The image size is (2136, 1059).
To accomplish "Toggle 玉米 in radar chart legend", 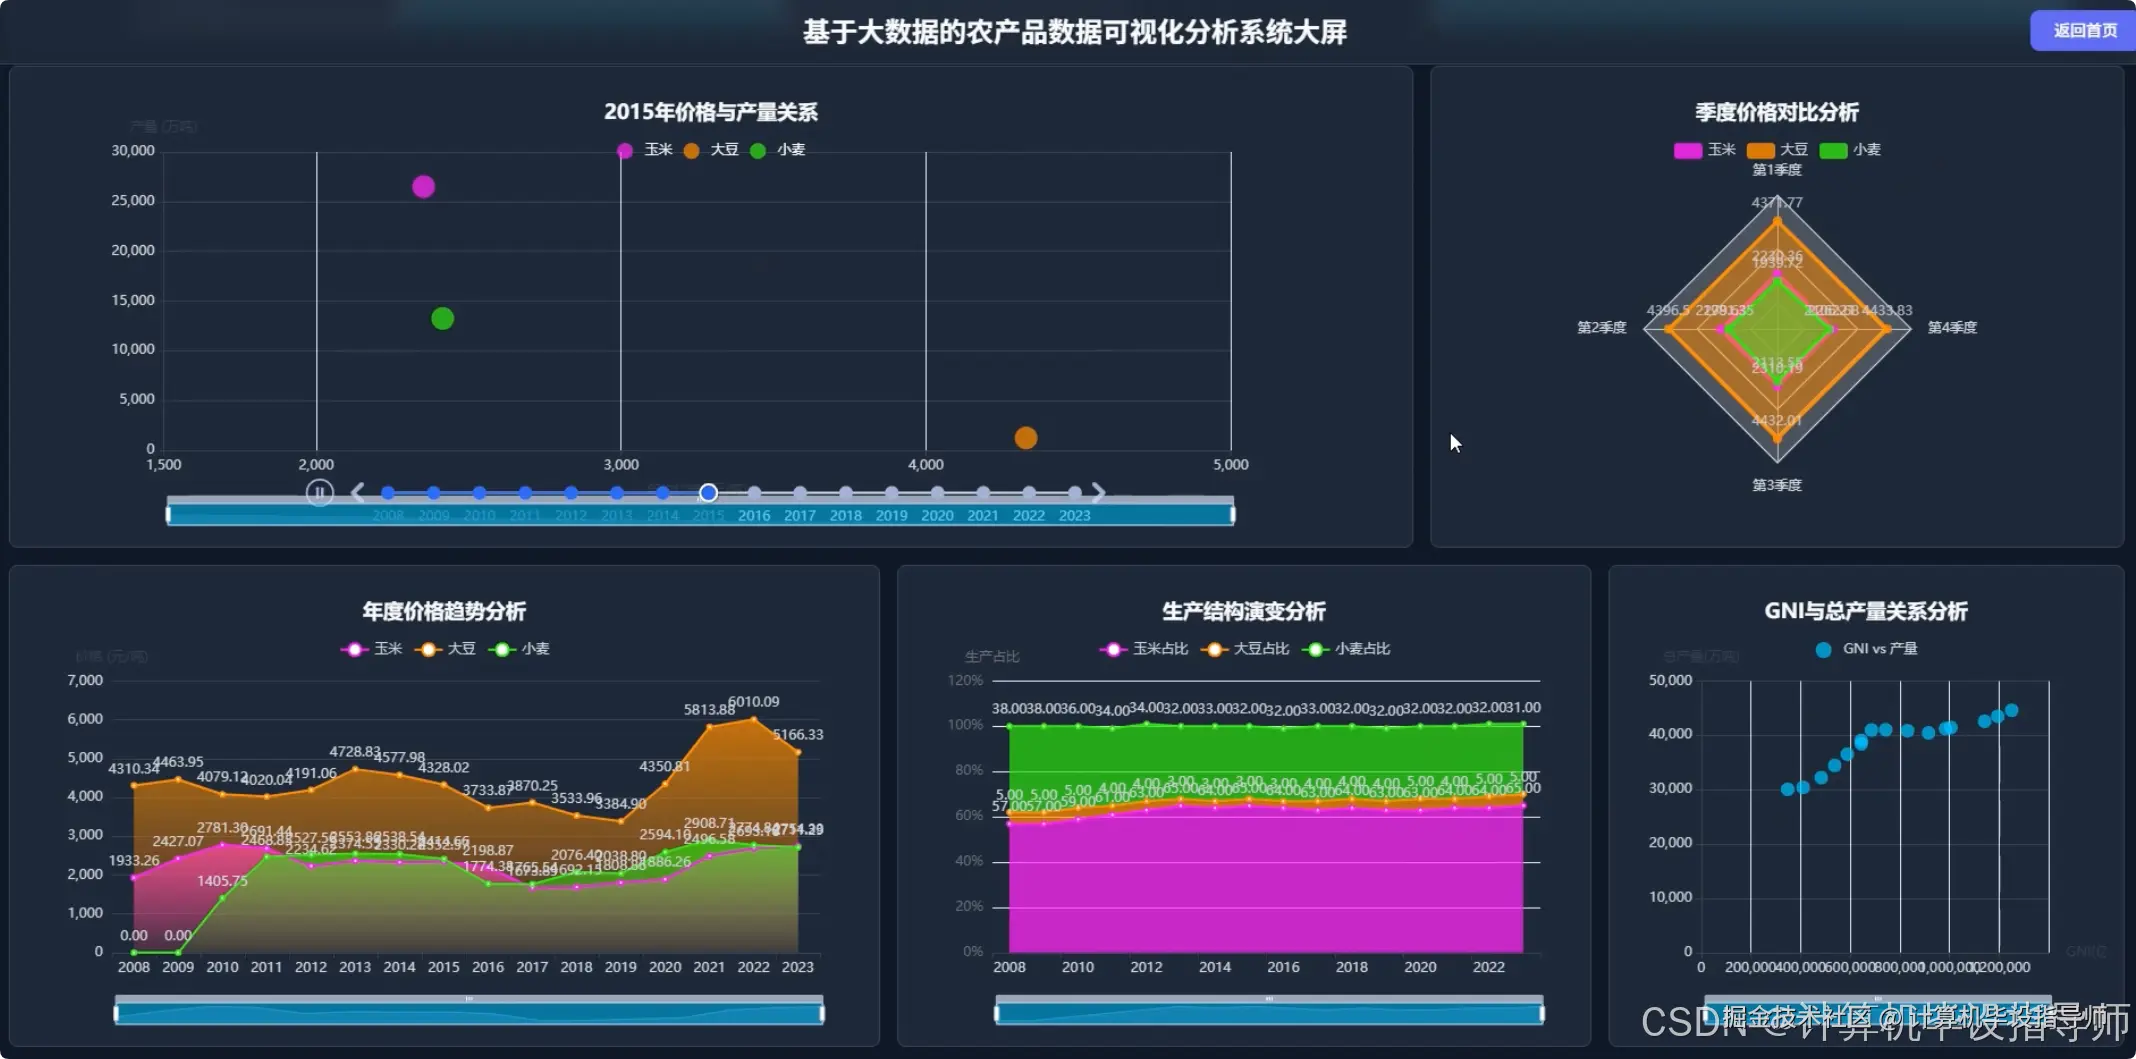I will click(1705, 150).
